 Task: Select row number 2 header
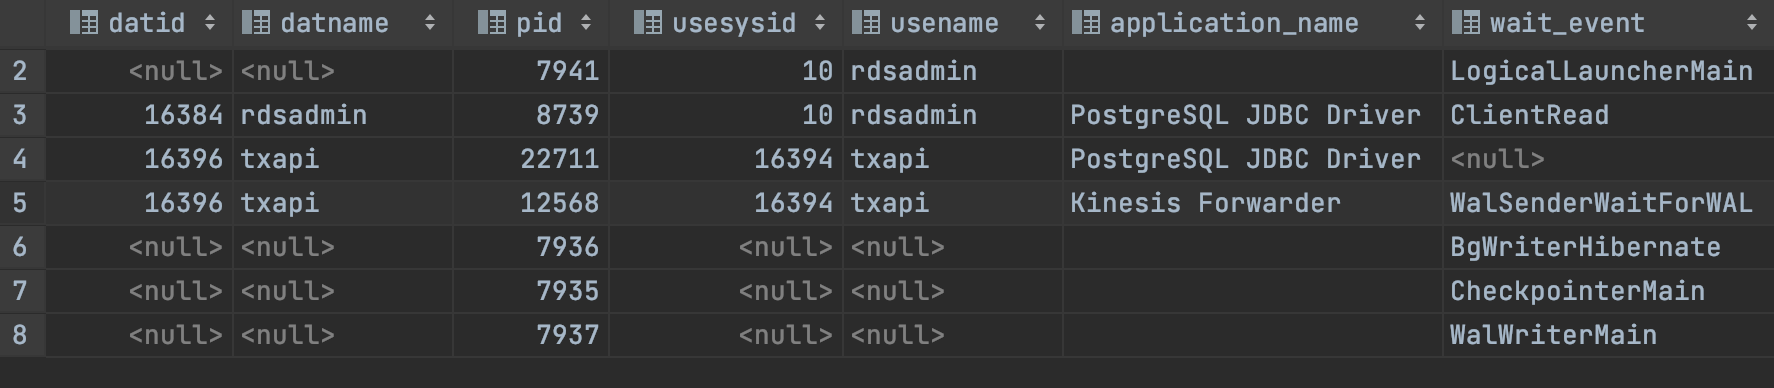click(x=21, y=71)
